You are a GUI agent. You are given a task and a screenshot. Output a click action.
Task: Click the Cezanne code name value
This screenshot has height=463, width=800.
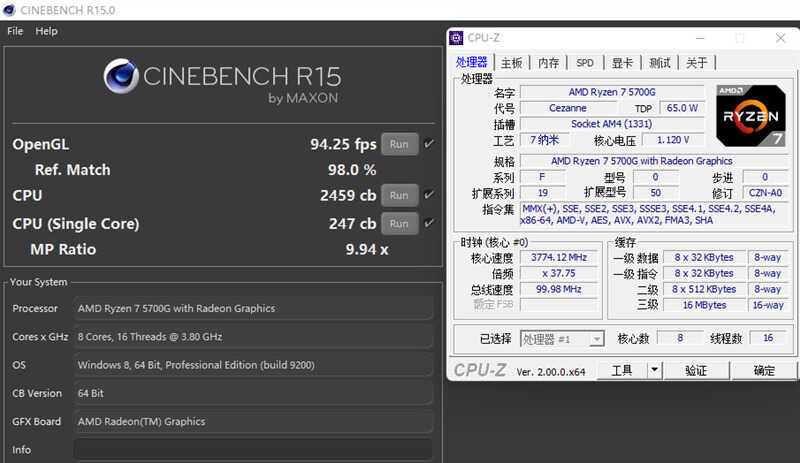click(567, 108)
